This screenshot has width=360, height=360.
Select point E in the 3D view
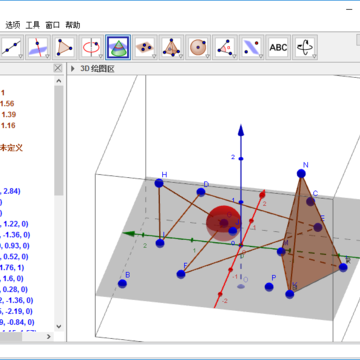point(318,227)
